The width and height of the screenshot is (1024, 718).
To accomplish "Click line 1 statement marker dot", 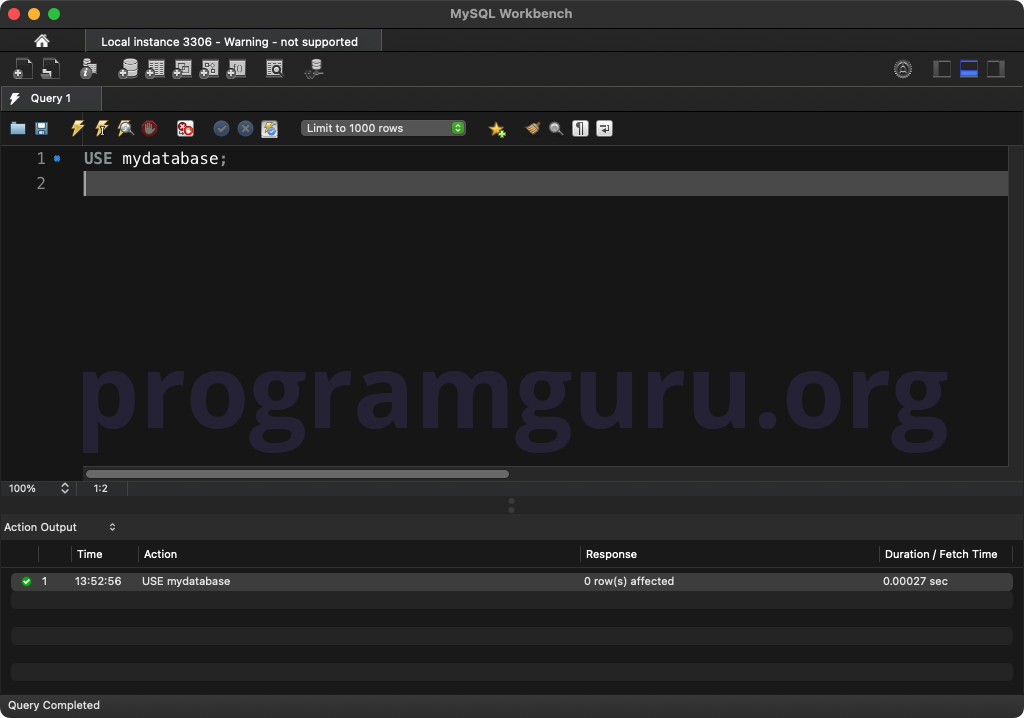I will pyautogui.click(x=57, y=158).
